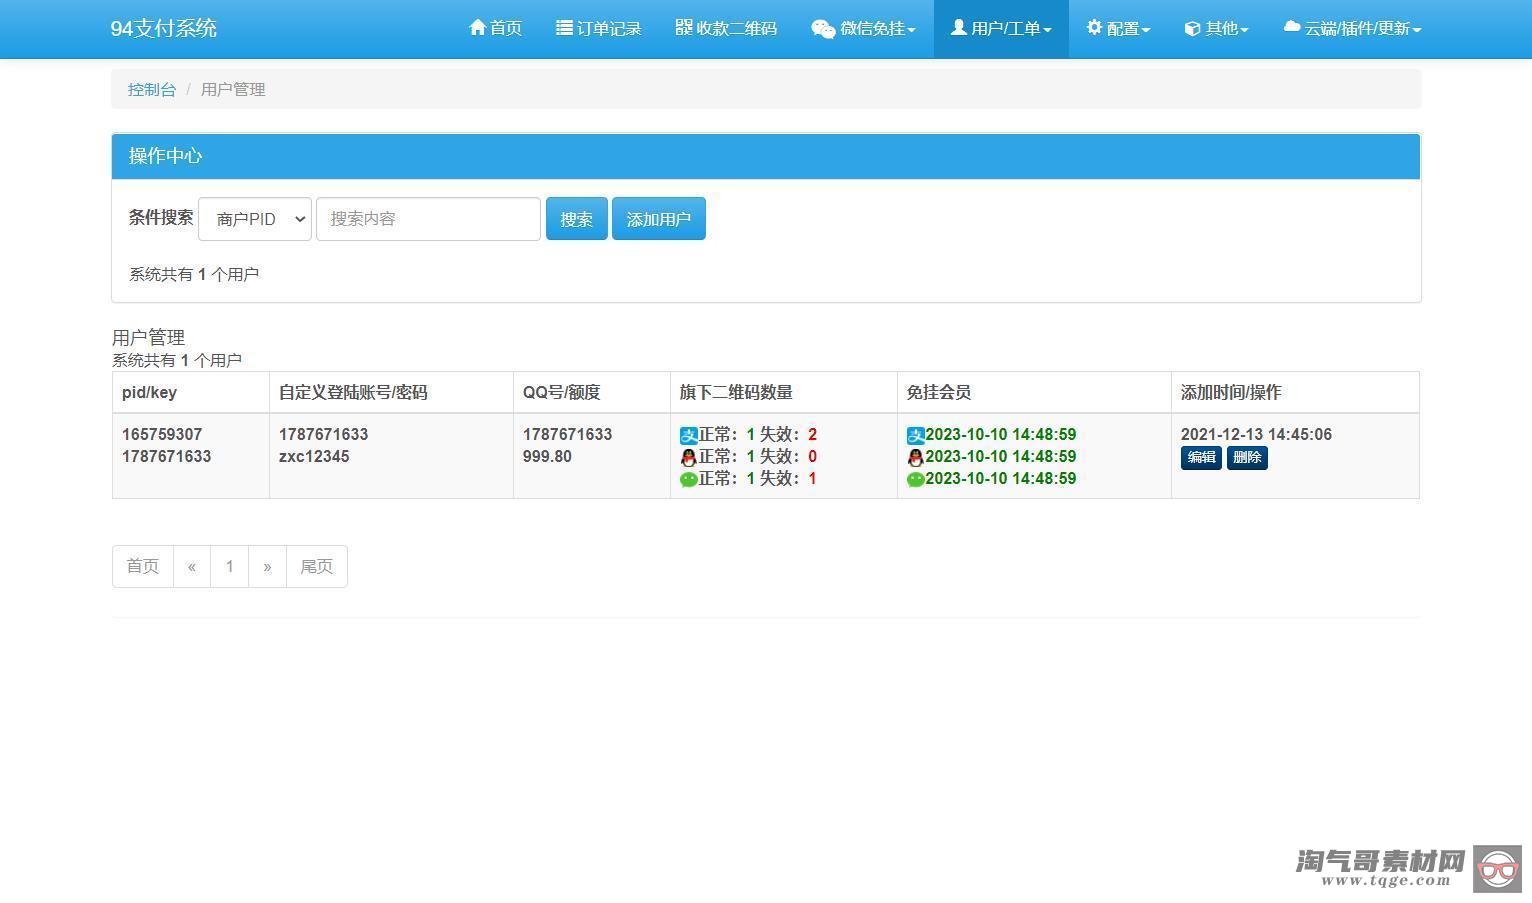Click the home icon beside 首页
Image resolution: width=1532 pixels, height=903 pixels.
coord(477,28)
